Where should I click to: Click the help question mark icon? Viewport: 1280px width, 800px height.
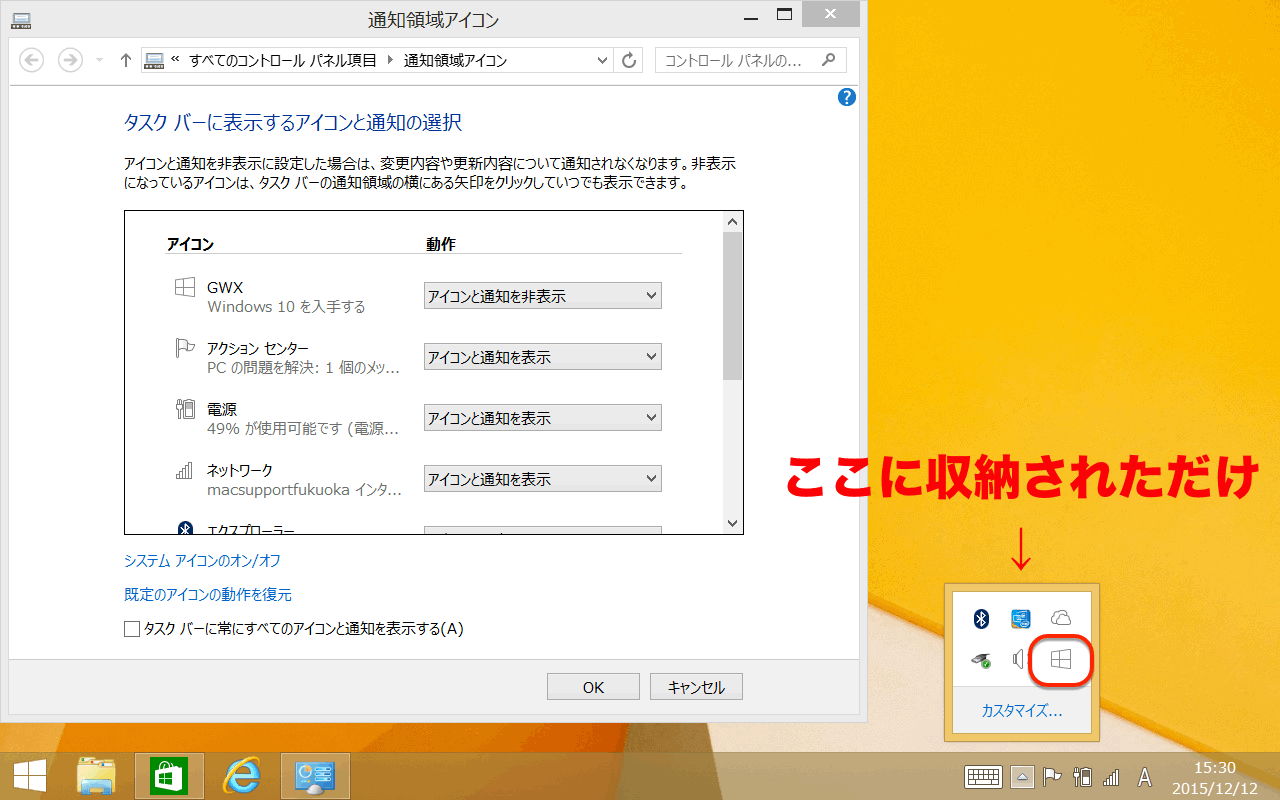point(847,97)
